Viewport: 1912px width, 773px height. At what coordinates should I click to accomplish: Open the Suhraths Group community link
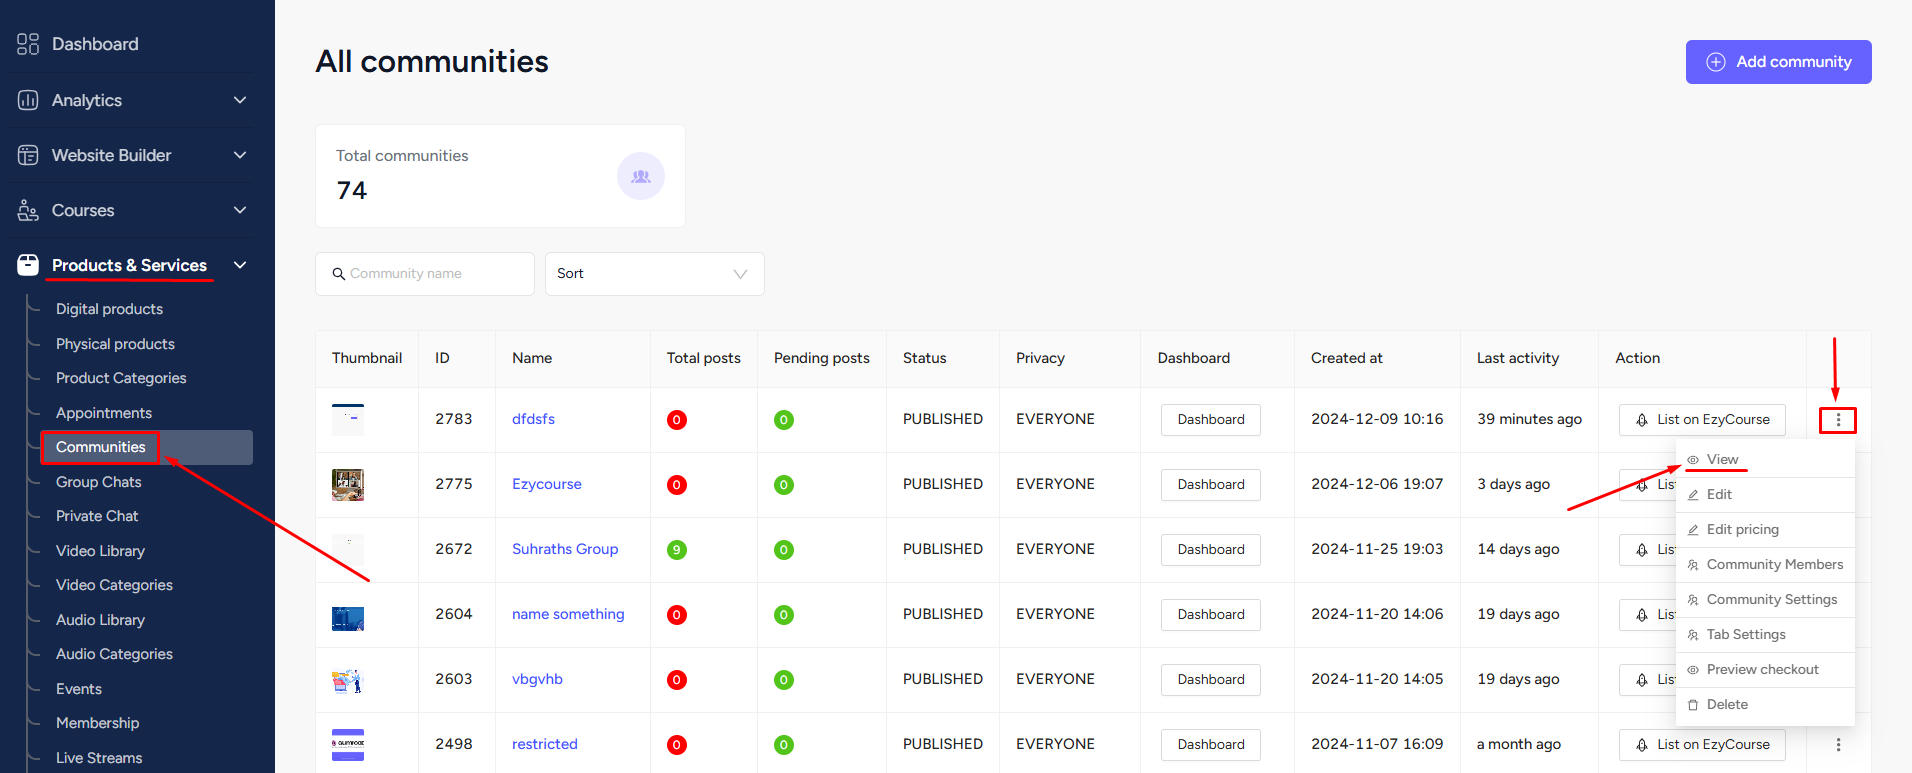point(565,549)
